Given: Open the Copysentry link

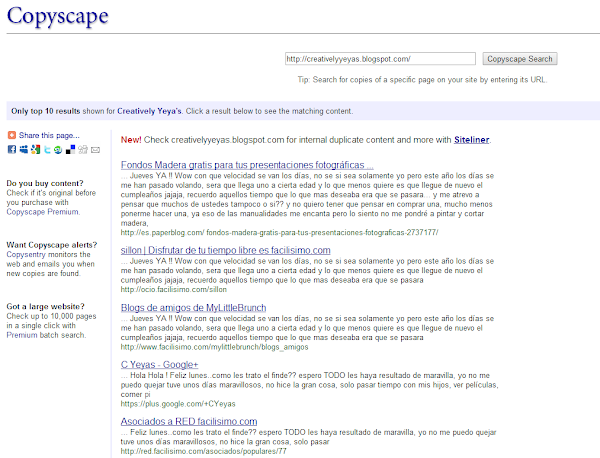Looking at the screenshot, I should click(x=26, y=254).
